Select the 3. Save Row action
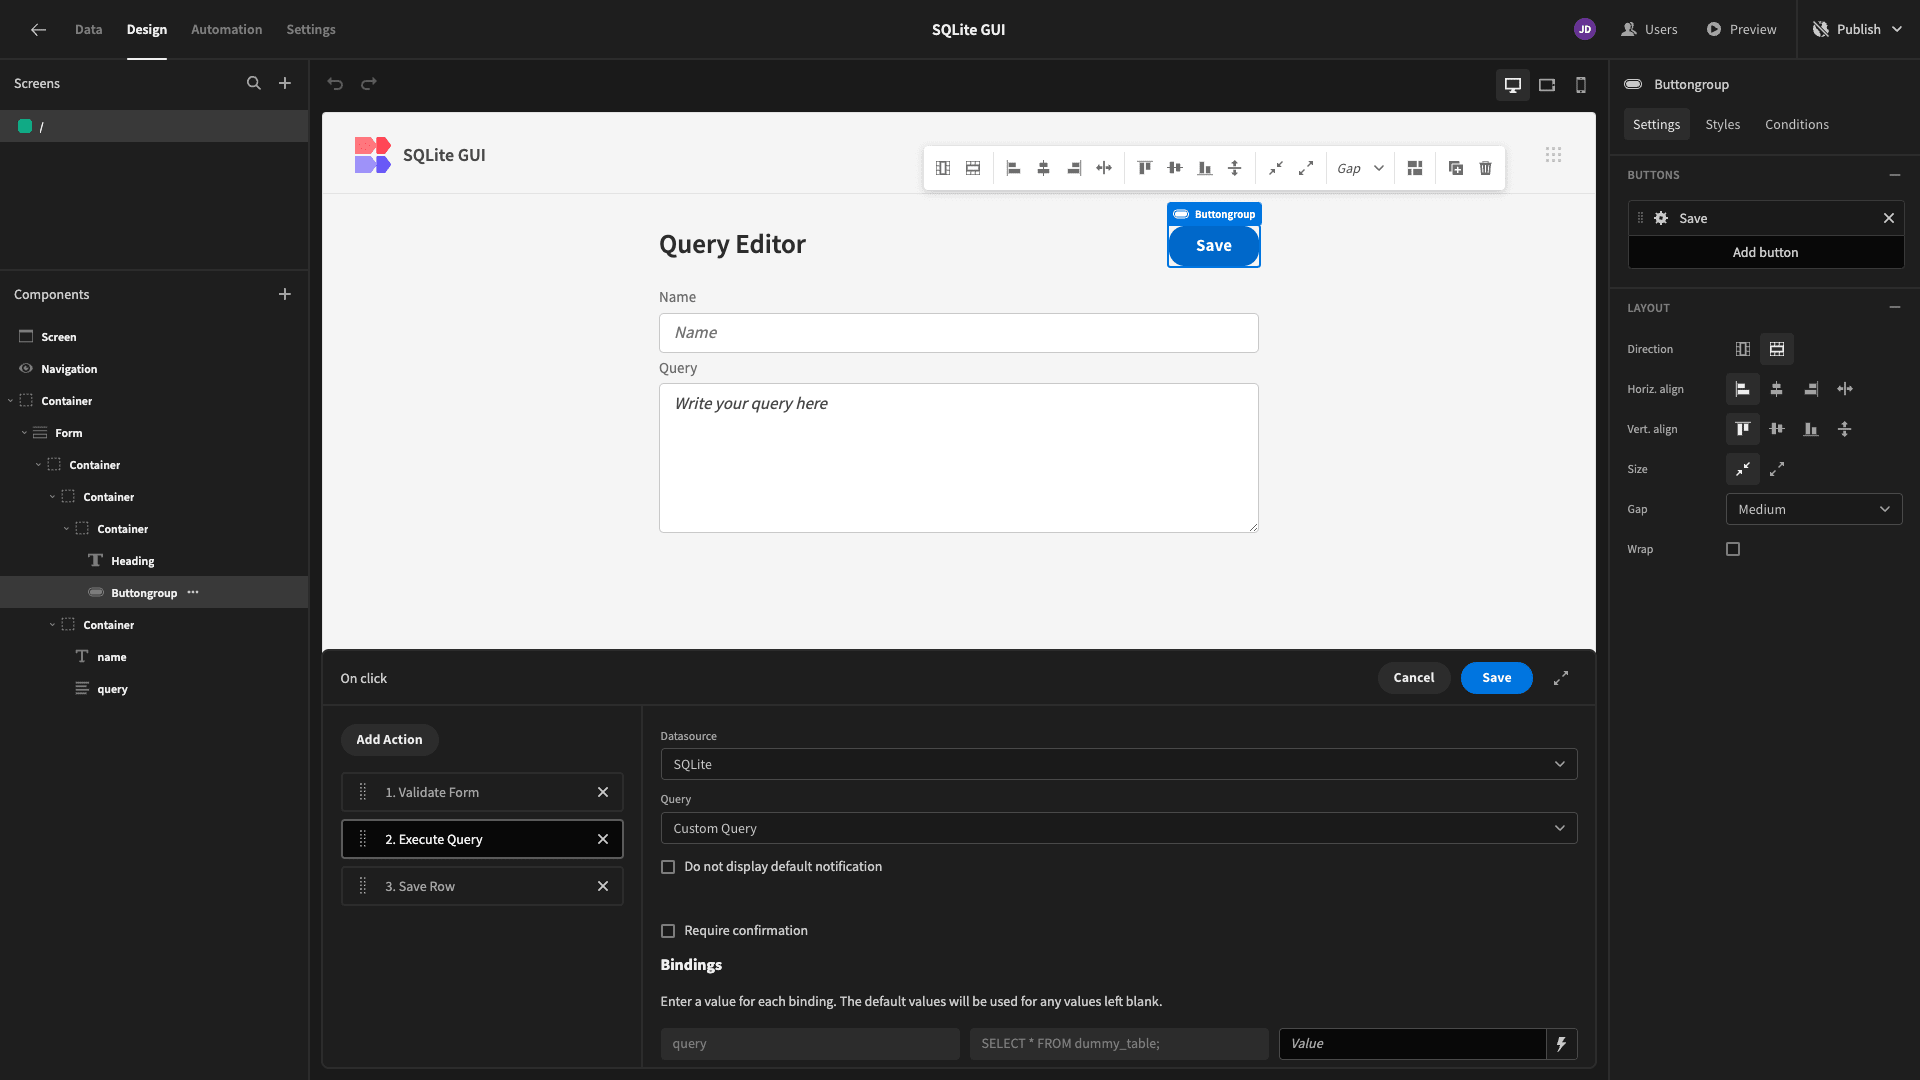1920x1080 pixels. point(482,887)
